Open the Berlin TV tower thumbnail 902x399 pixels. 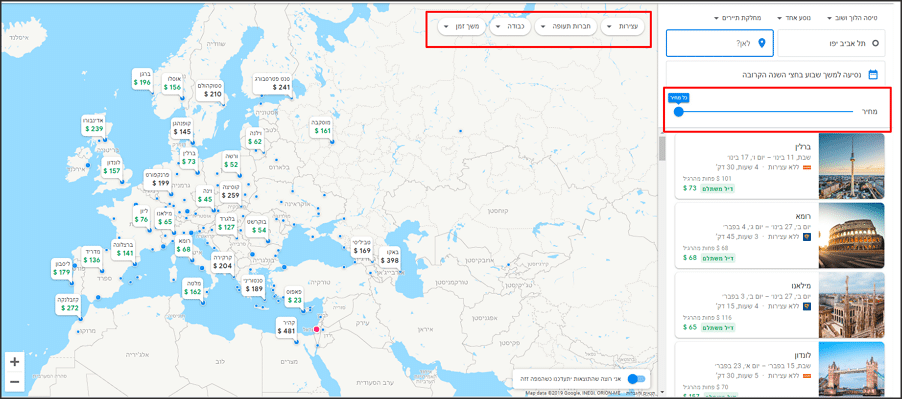(851, 166)
